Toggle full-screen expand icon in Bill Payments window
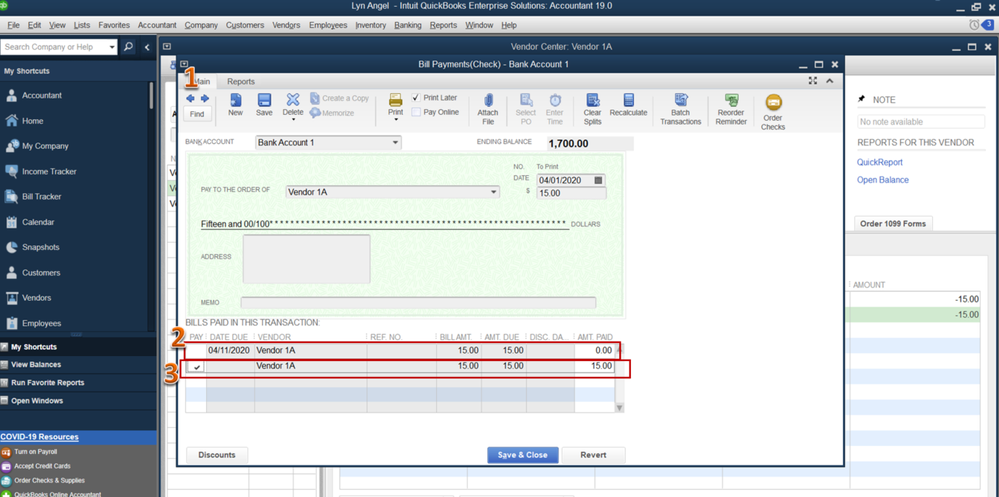The image size is (999, 497). 812,81
